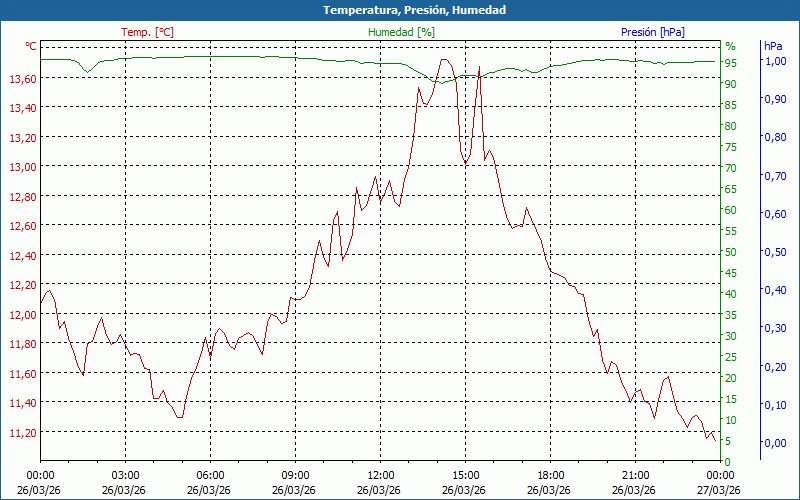
Task: Click the °C unit on temperature axis
Action: [31, 47]
